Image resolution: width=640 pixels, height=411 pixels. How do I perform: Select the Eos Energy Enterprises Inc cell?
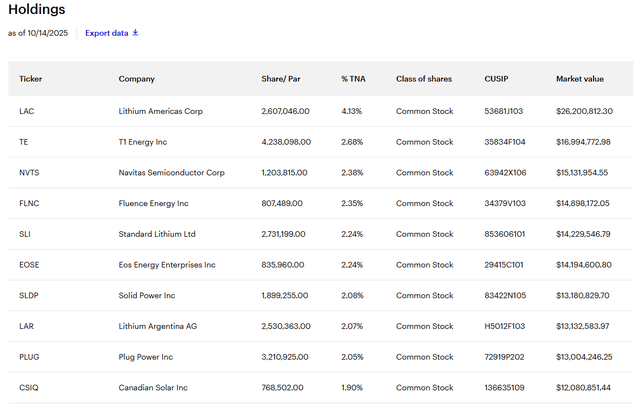click(x=167, y=265)
